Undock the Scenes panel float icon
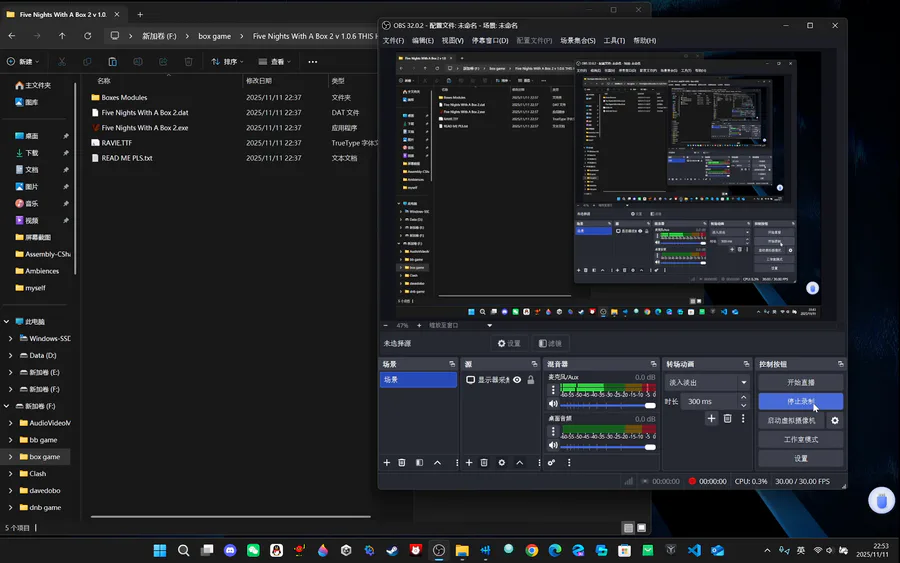 pos(452,364)
